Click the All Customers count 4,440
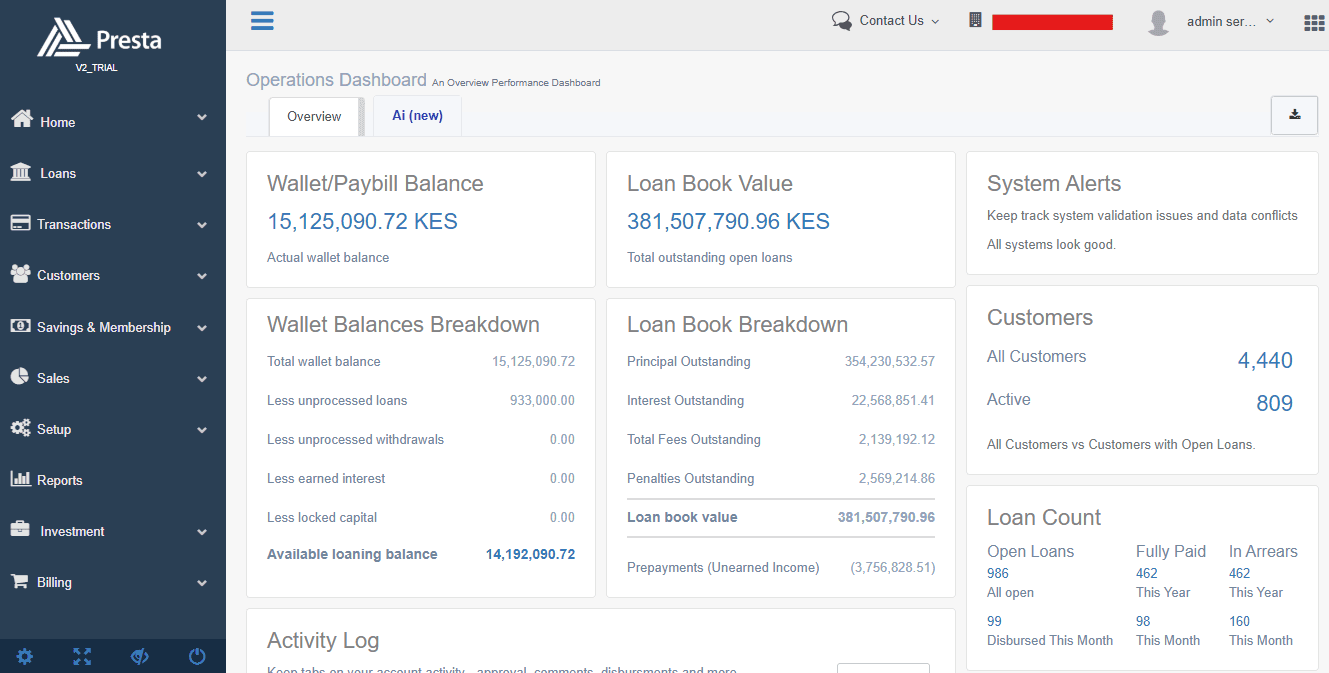 1265,361
